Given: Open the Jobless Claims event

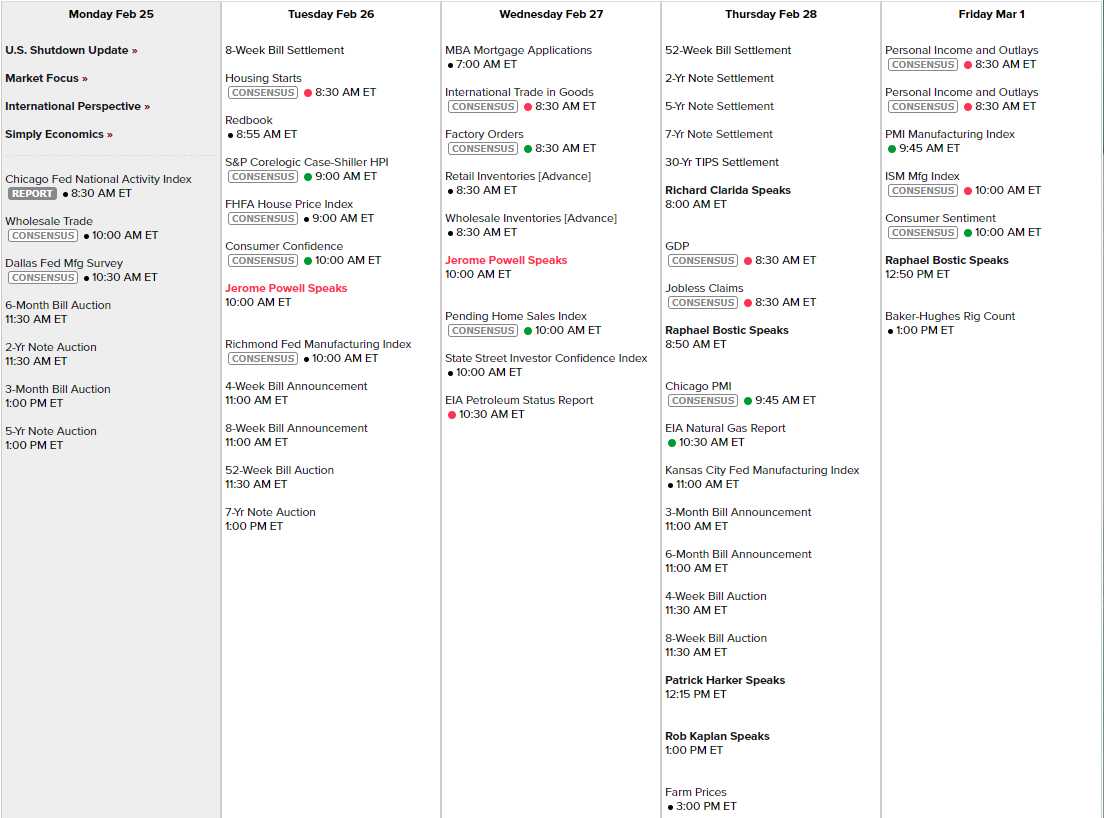Looking at the screenshot, I should 704,288.
